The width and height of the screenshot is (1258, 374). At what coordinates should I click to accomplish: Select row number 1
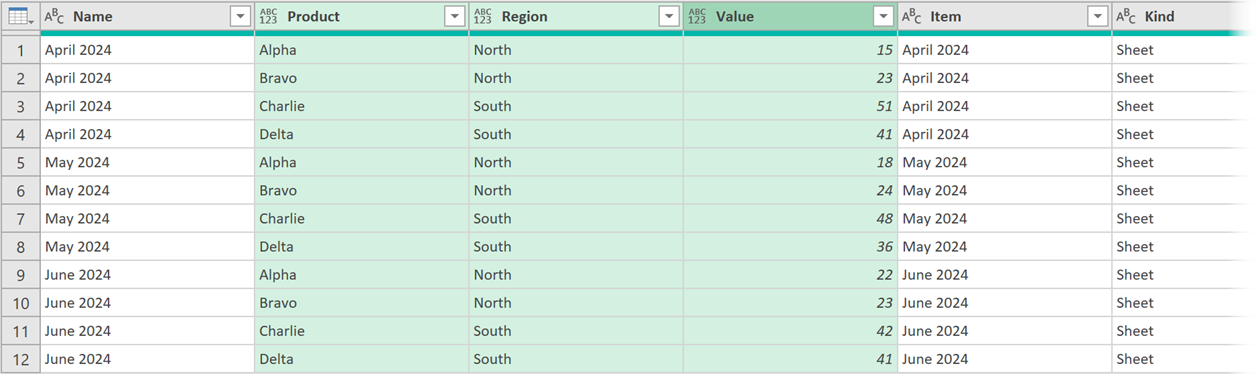(21, 50)
